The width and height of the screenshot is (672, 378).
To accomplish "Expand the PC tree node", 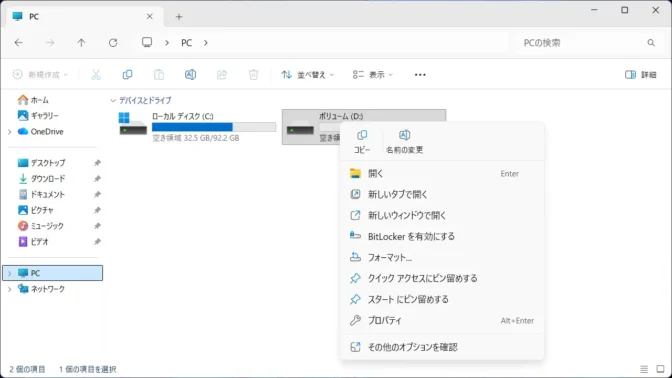I will pyautogui.click(x=9, y=273).
